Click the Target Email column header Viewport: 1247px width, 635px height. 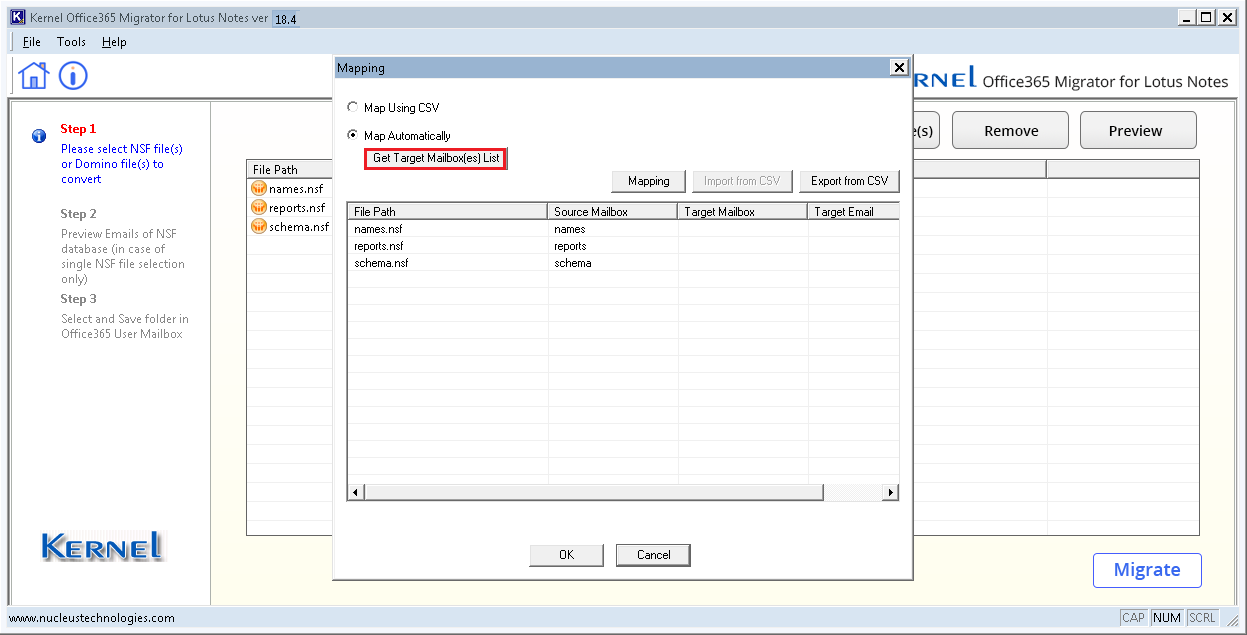point(853,212)
